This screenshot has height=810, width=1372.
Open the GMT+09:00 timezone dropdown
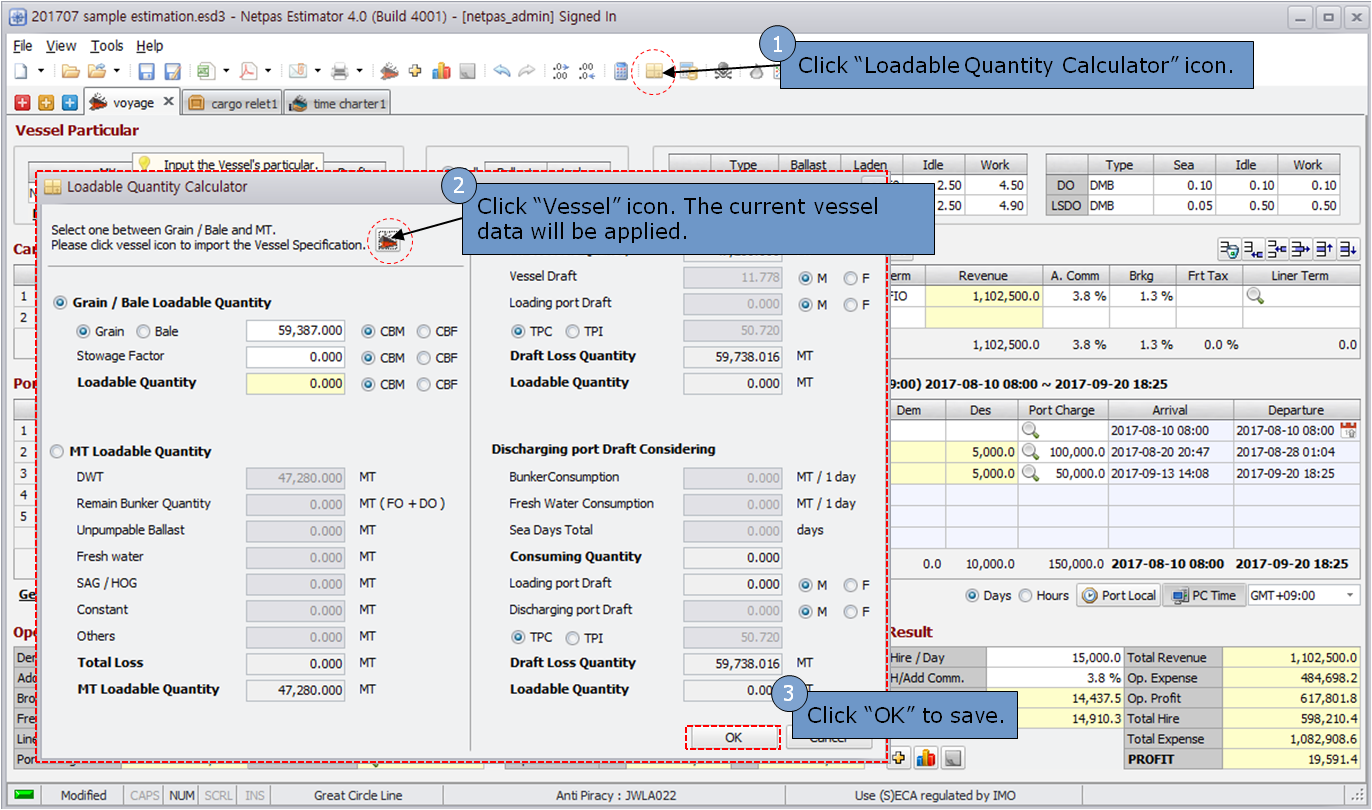coord(1351,595)
